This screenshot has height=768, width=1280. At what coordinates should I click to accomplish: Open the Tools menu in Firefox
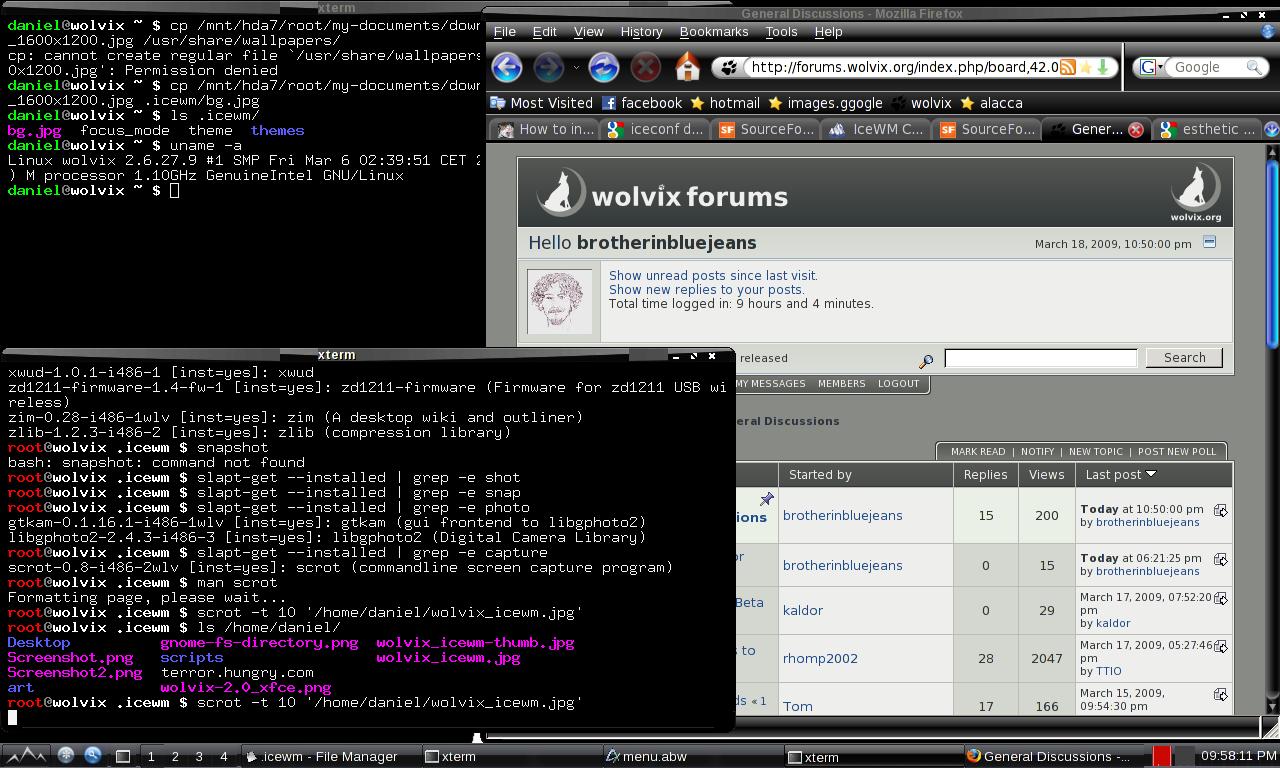[x=781, y=32]
